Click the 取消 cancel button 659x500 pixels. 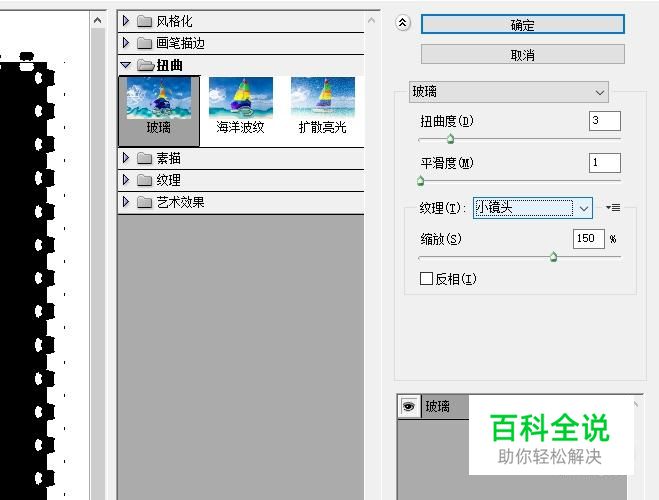tap(522, 55)
